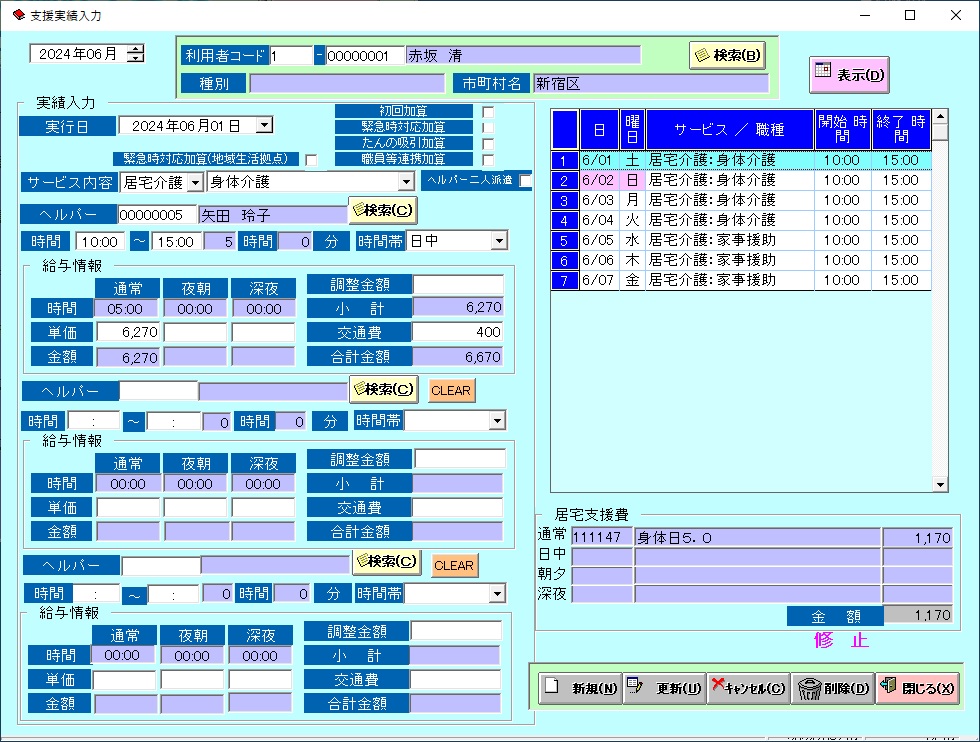Click the 開始時間 column header

[x=842, y=129]
